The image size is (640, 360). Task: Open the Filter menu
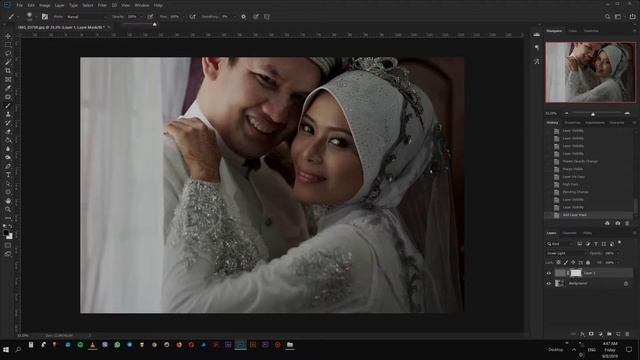click(x=102, y=5)
